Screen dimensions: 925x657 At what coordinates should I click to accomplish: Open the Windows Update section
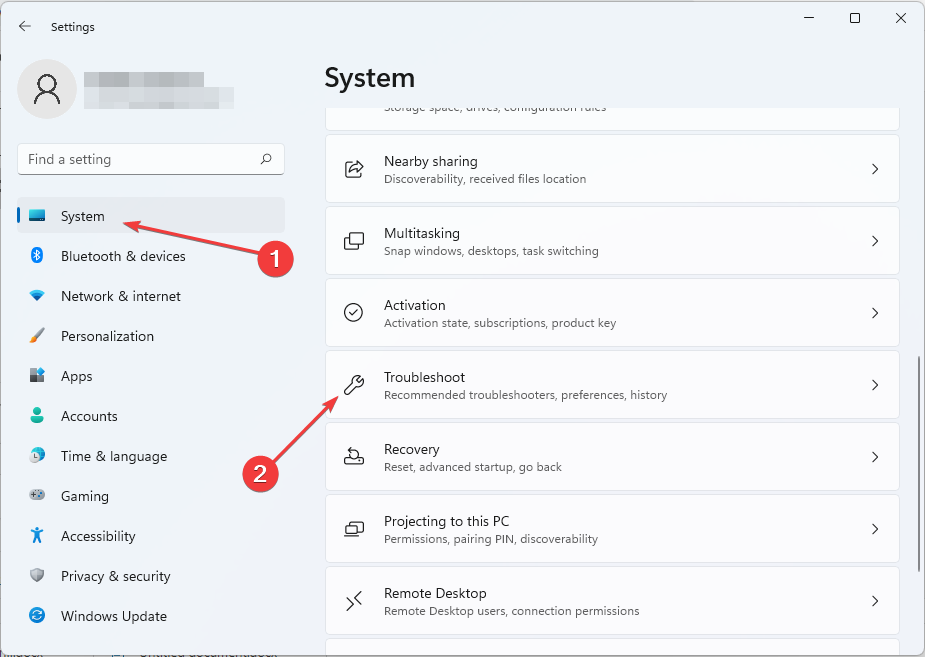tap(113, 616)
